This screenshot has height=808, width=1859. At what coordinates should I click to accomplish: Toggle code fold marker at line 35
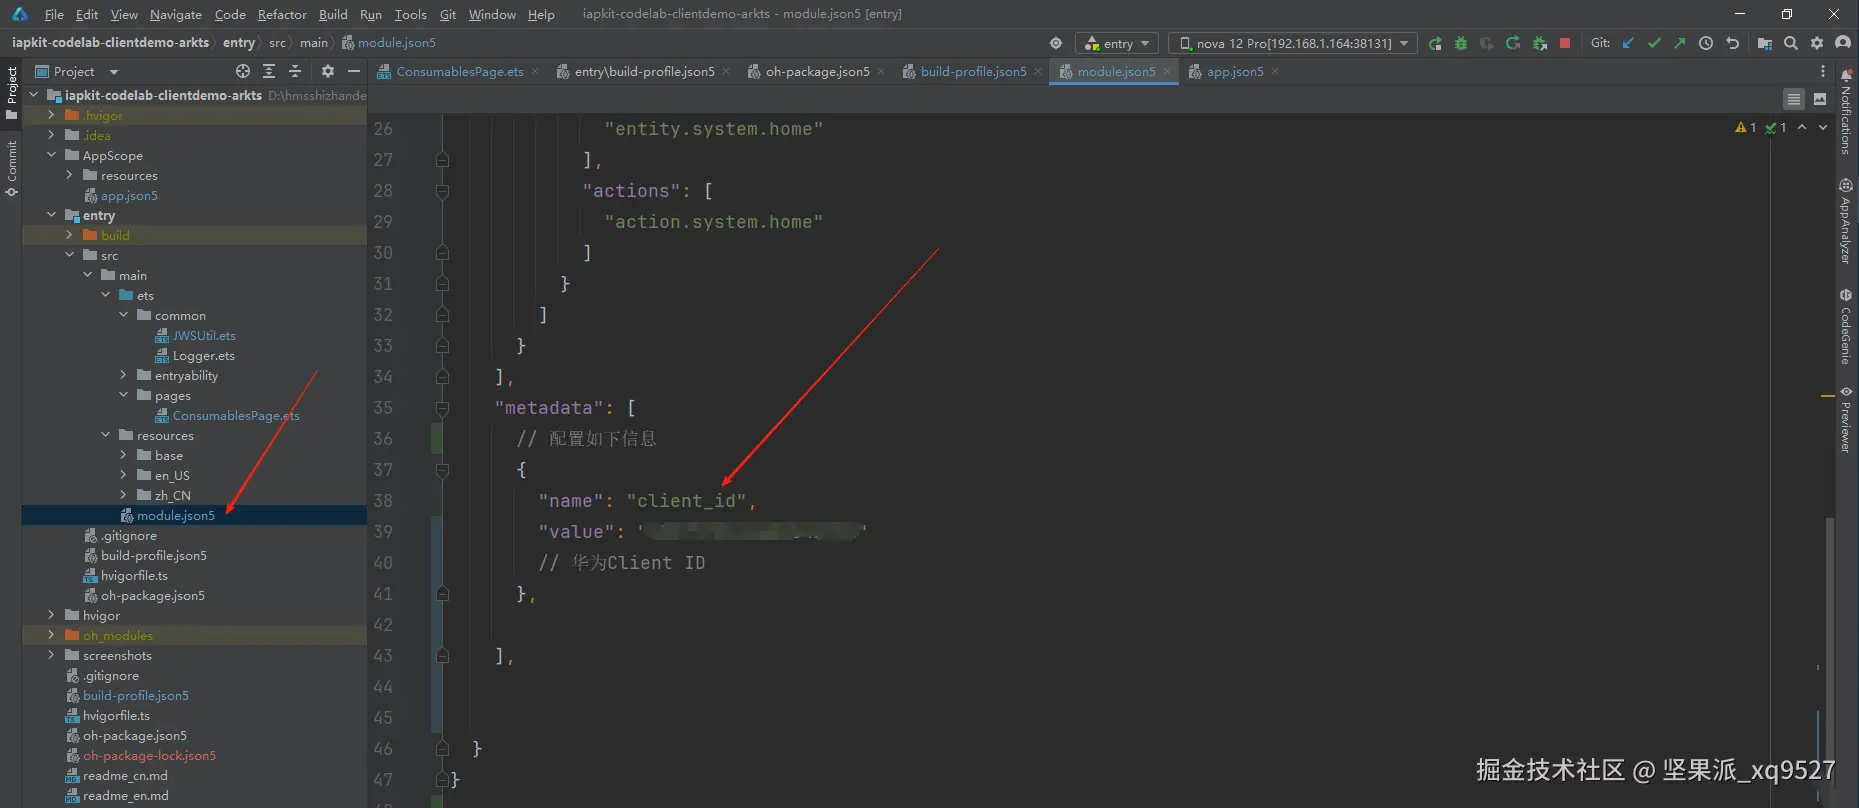click(442, 408)
